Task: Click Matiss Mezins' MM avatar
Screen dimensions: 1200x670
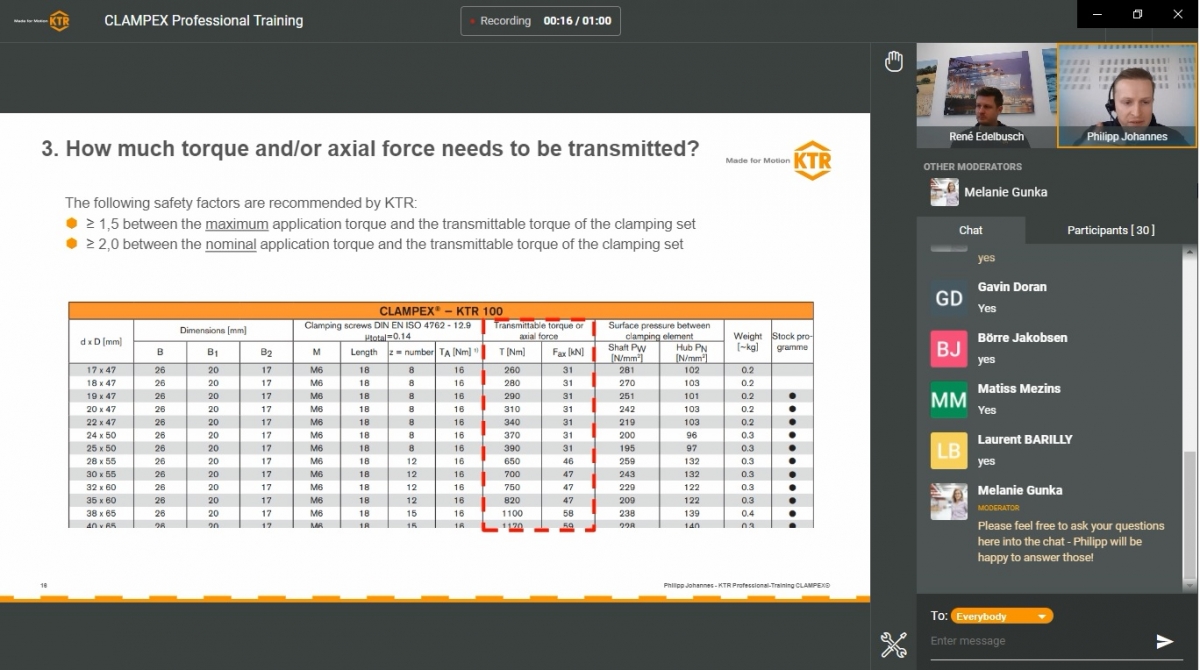Action: click(948, 400)
